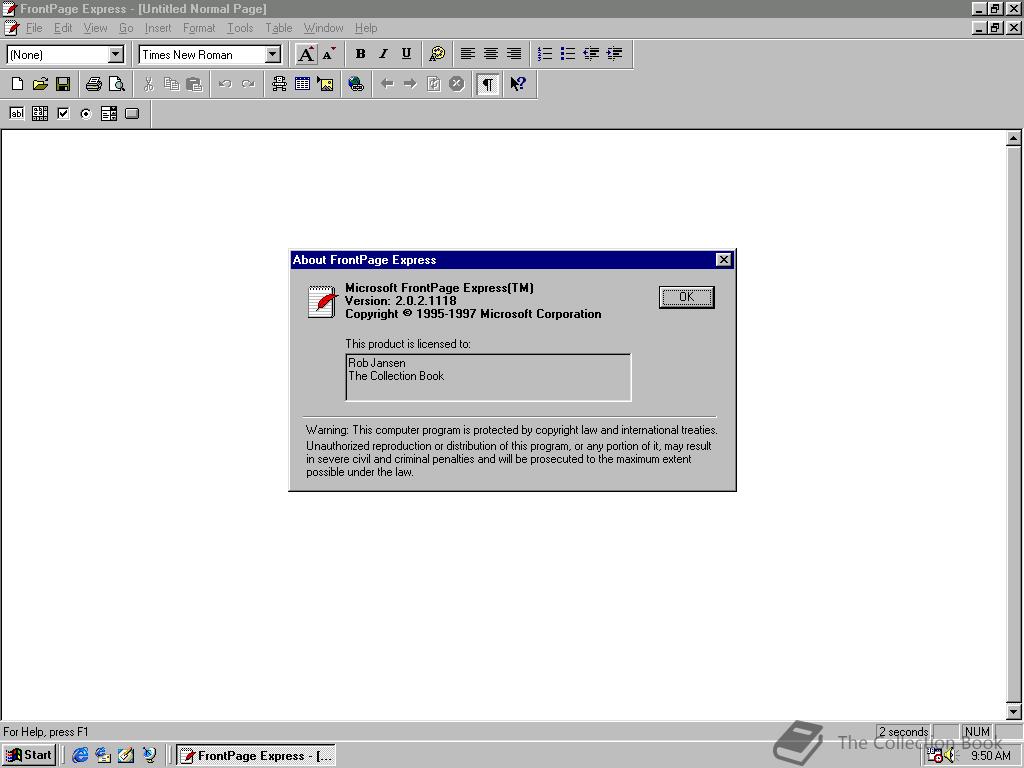This screenshot has height=768, width=1024.
Task: Save the page with floppy icon
Action: (x=63, y=84)
